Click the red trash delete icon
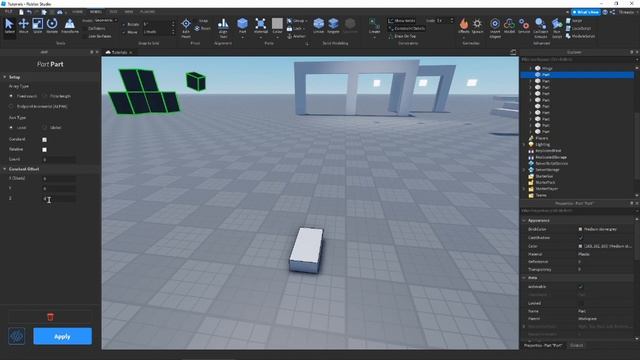The height and width of the screenshot is (360, 640). pos(50,317)
